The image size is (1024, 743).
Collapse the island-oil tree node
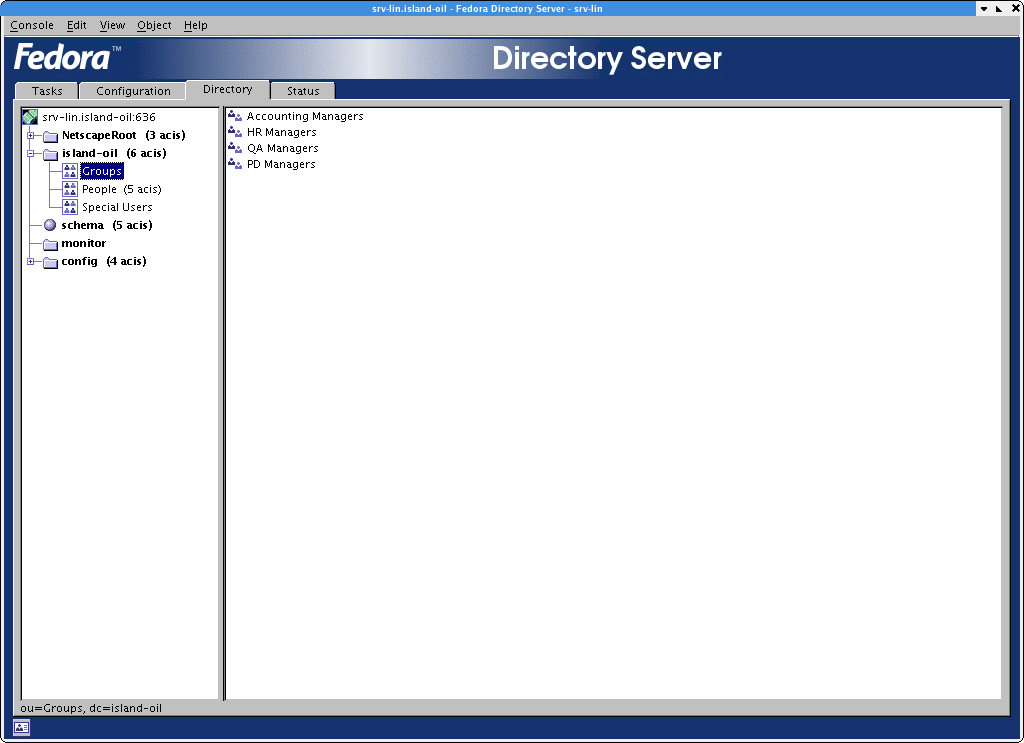tap(30, 153)
